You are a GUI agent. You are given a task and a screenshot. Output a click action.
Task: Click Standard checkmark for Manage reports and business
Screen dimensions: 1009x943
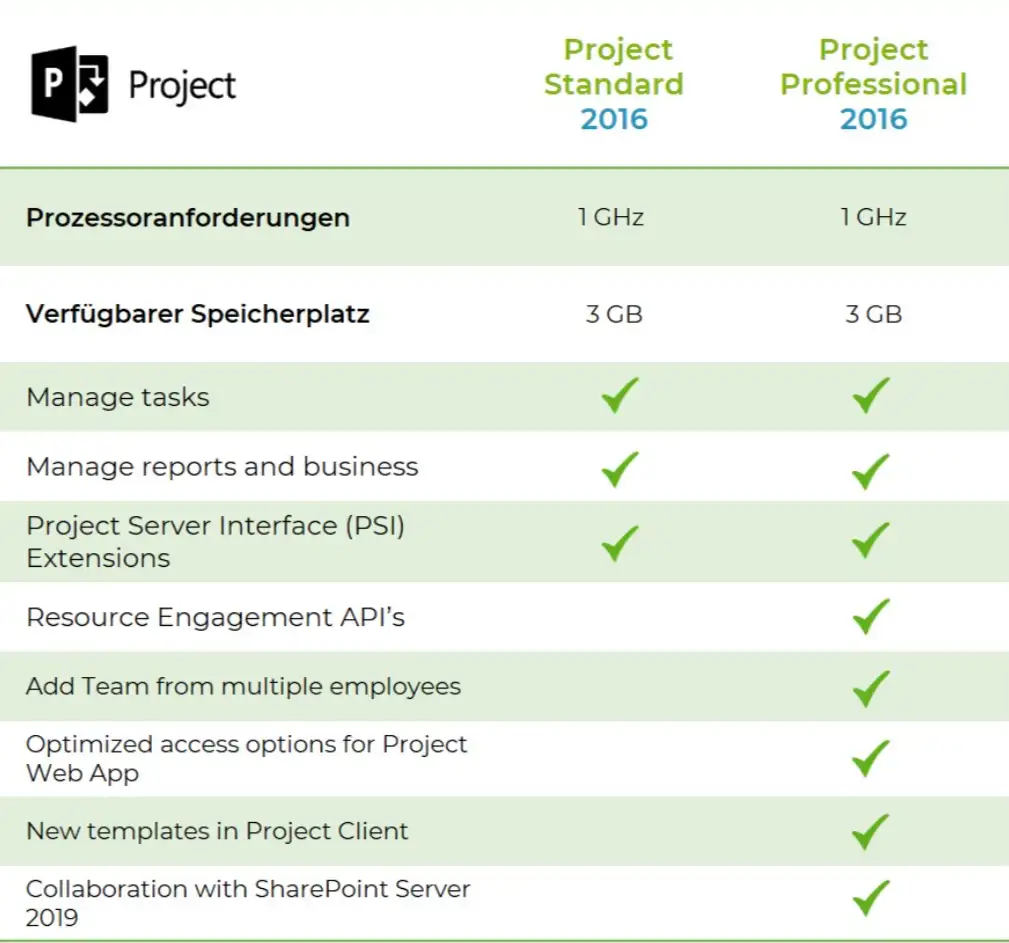coord(620,467)
